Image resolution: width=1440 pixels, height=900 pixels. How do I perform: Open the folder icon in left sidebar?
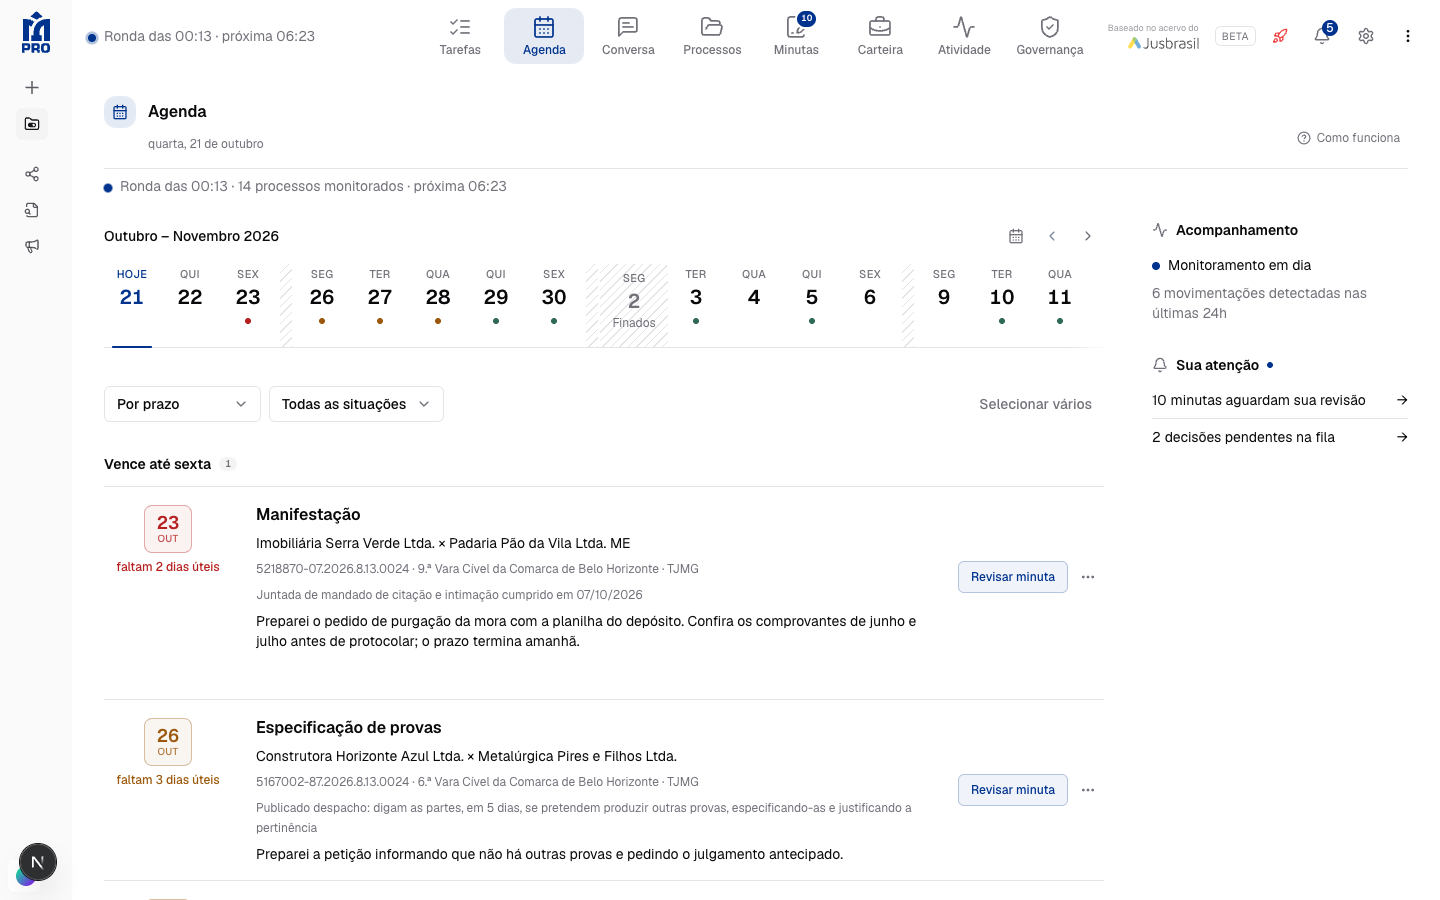(32, 124)
